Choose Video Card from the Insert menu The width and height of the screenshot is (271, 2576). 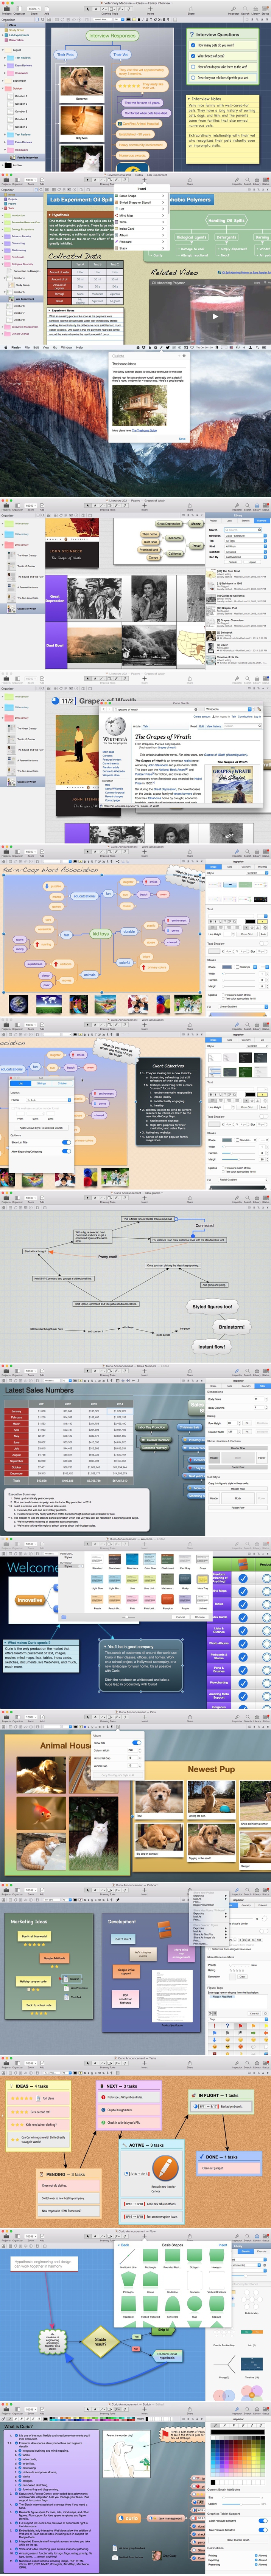click(x=128, y=228)
